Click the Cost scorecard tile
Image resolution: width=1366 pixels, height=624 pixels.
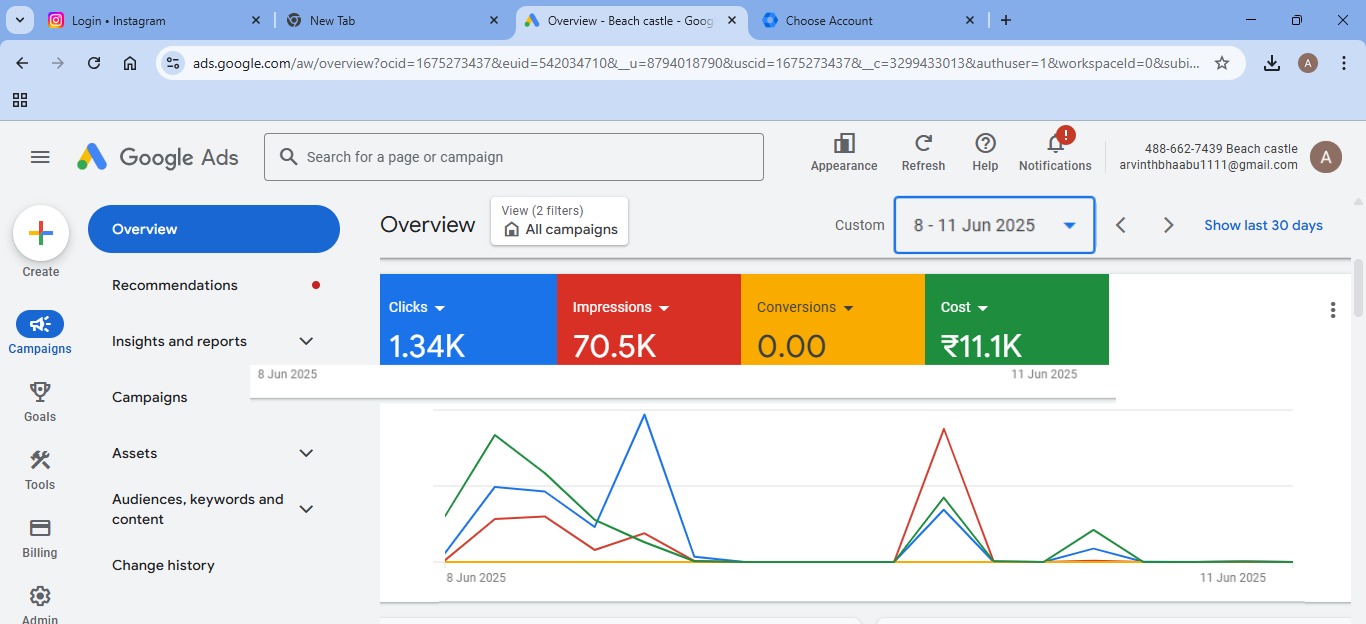pyautogui.click(x=1017, y=319)
